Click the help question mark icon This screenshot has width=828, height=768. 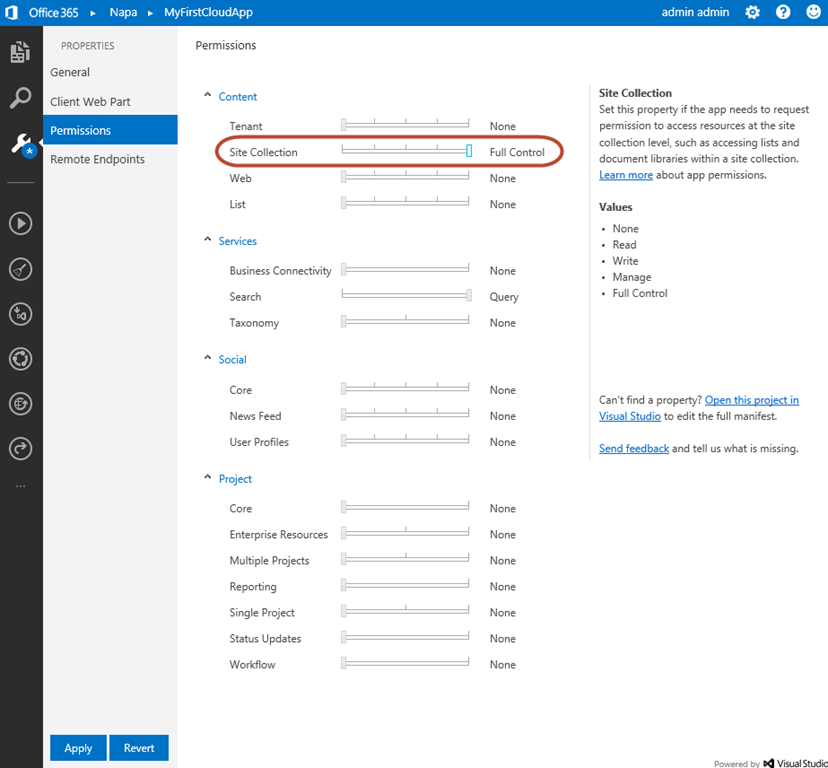[x=783, y=12]
